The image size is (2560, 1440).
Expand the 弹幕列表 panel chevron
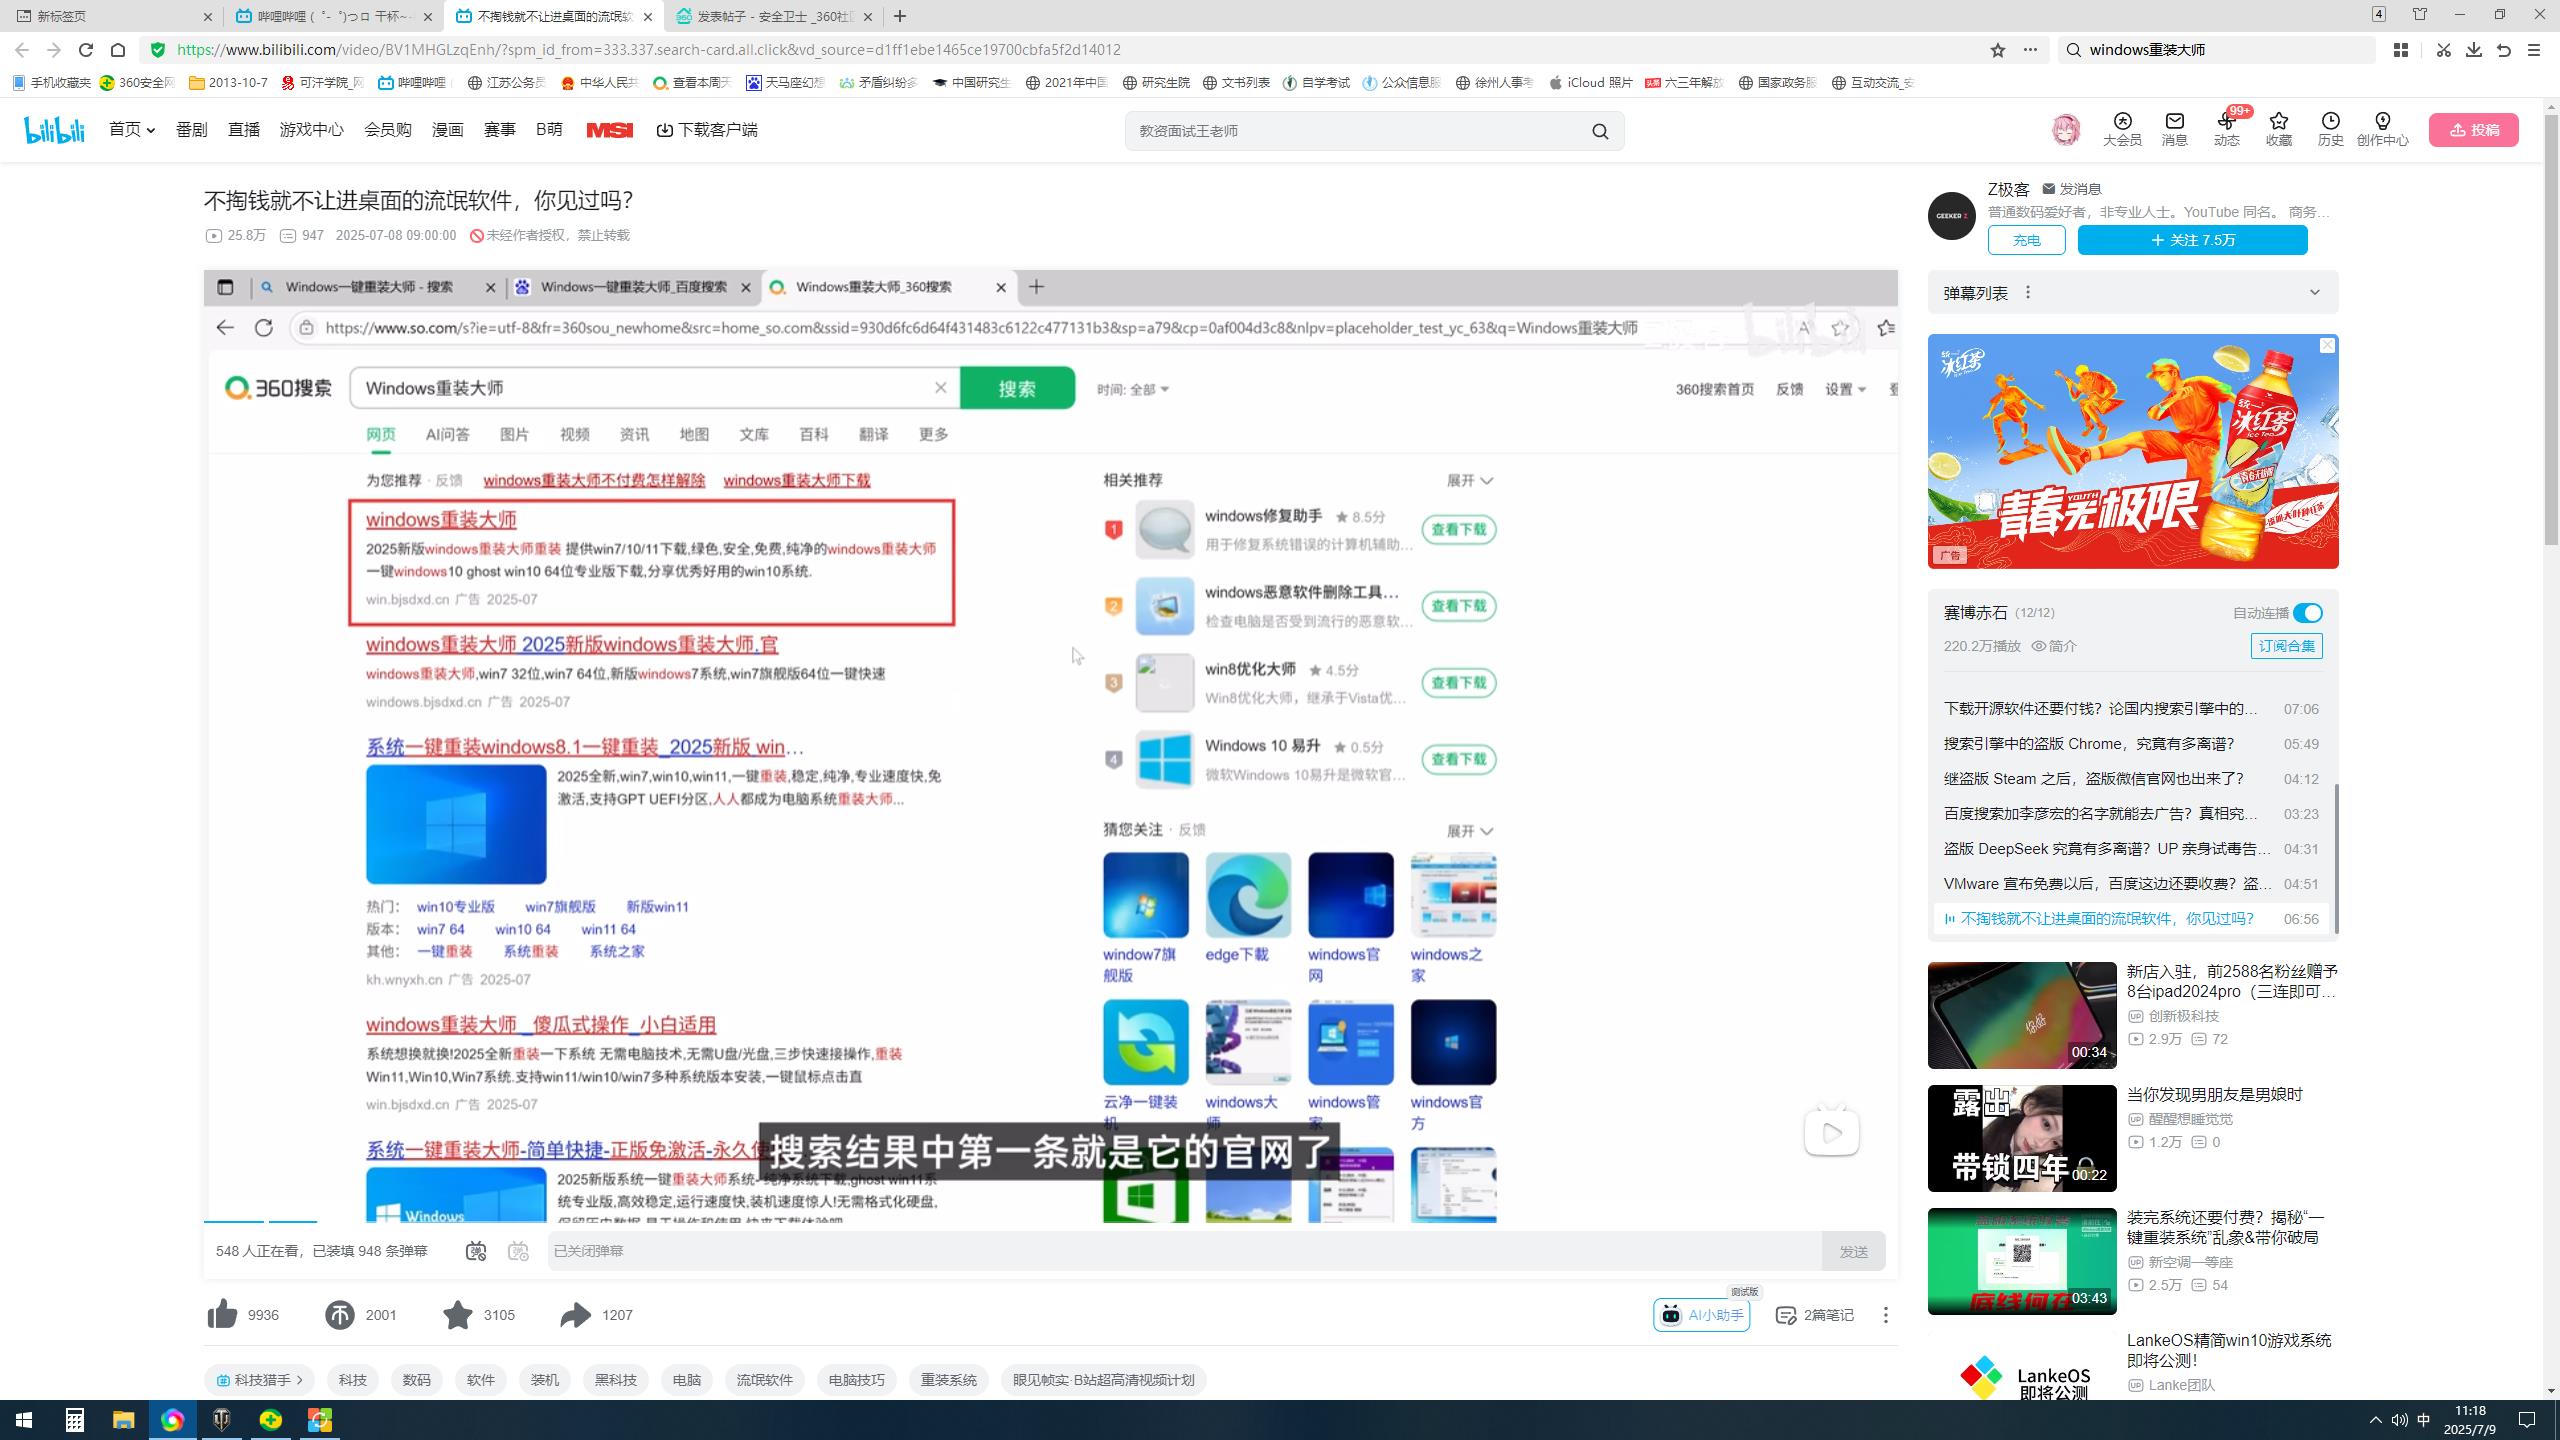tap(2314, 292)
